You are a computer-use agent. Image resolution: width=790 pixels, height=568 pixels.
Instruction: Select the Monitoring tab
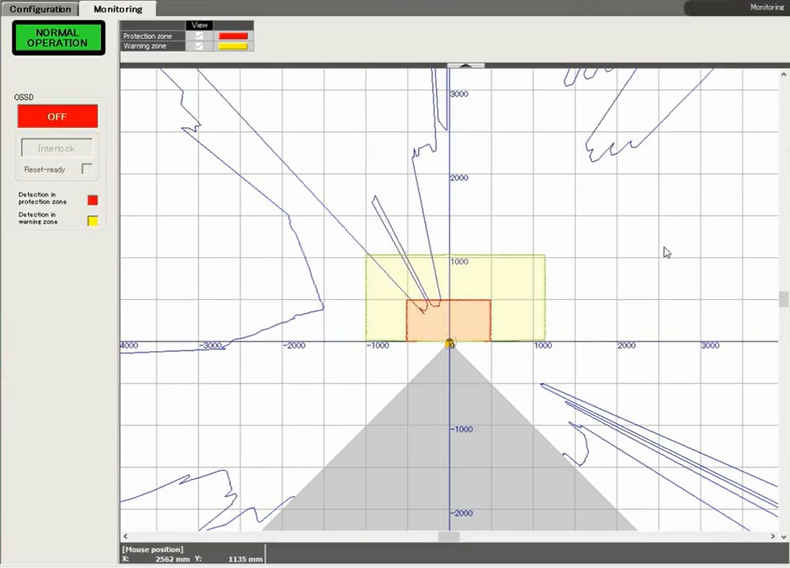click(x=118, y=9)
